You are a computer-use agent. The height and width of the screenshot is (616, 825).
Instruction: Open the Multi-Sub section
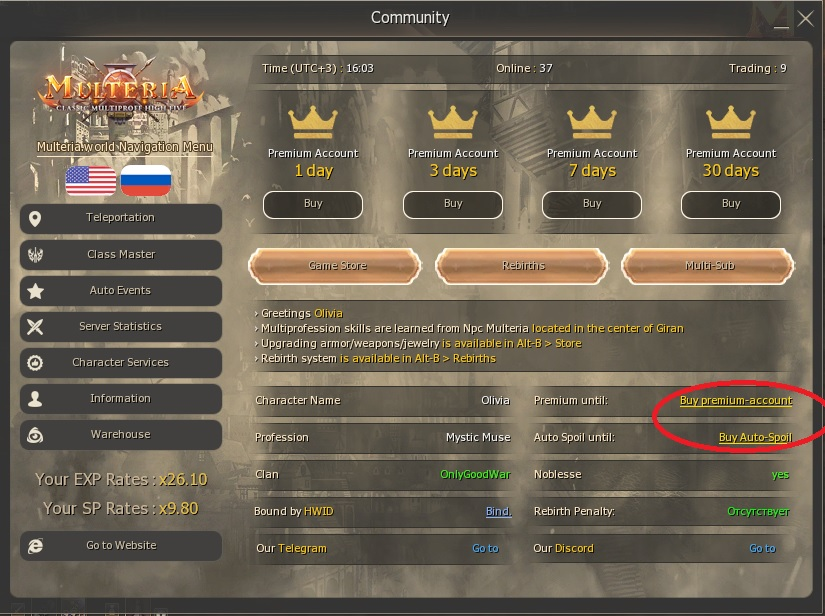pos(708,266)
